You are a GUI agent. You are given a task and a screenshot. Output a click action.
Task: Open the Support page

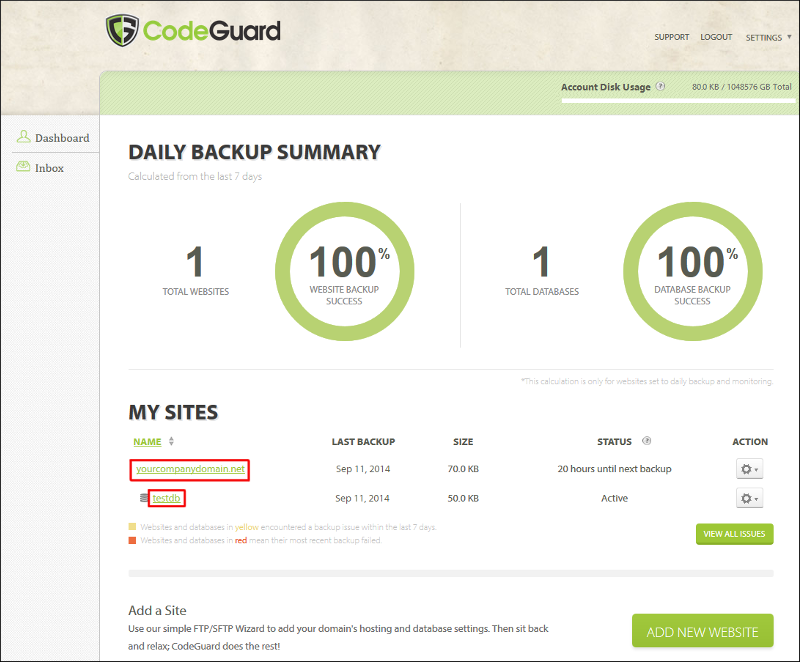tap(671, 37)
